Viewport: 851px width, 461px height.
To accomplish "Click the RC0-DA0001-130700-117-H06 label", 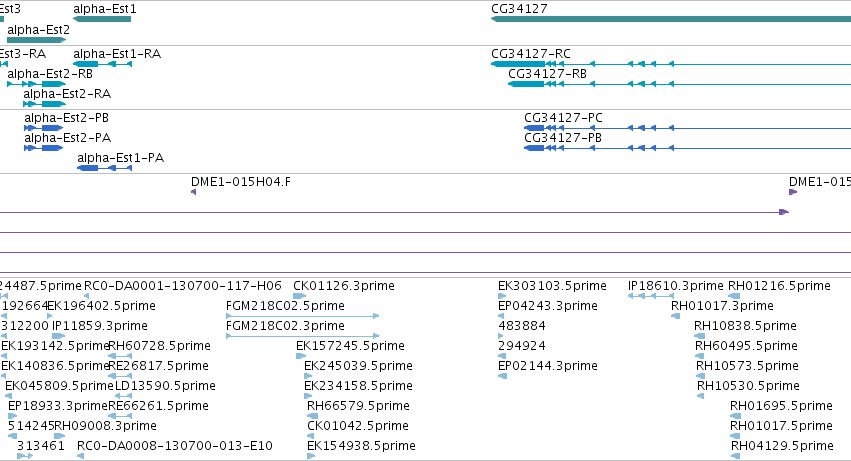I will [x=182, y=286].
